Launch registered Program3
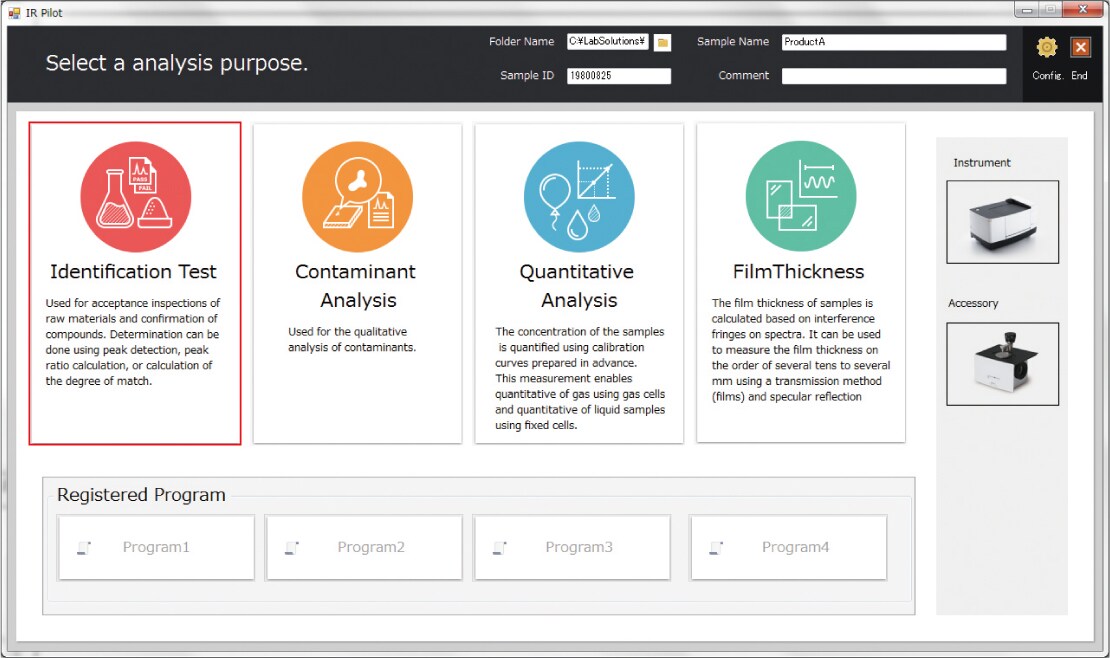 coord(572,547)
